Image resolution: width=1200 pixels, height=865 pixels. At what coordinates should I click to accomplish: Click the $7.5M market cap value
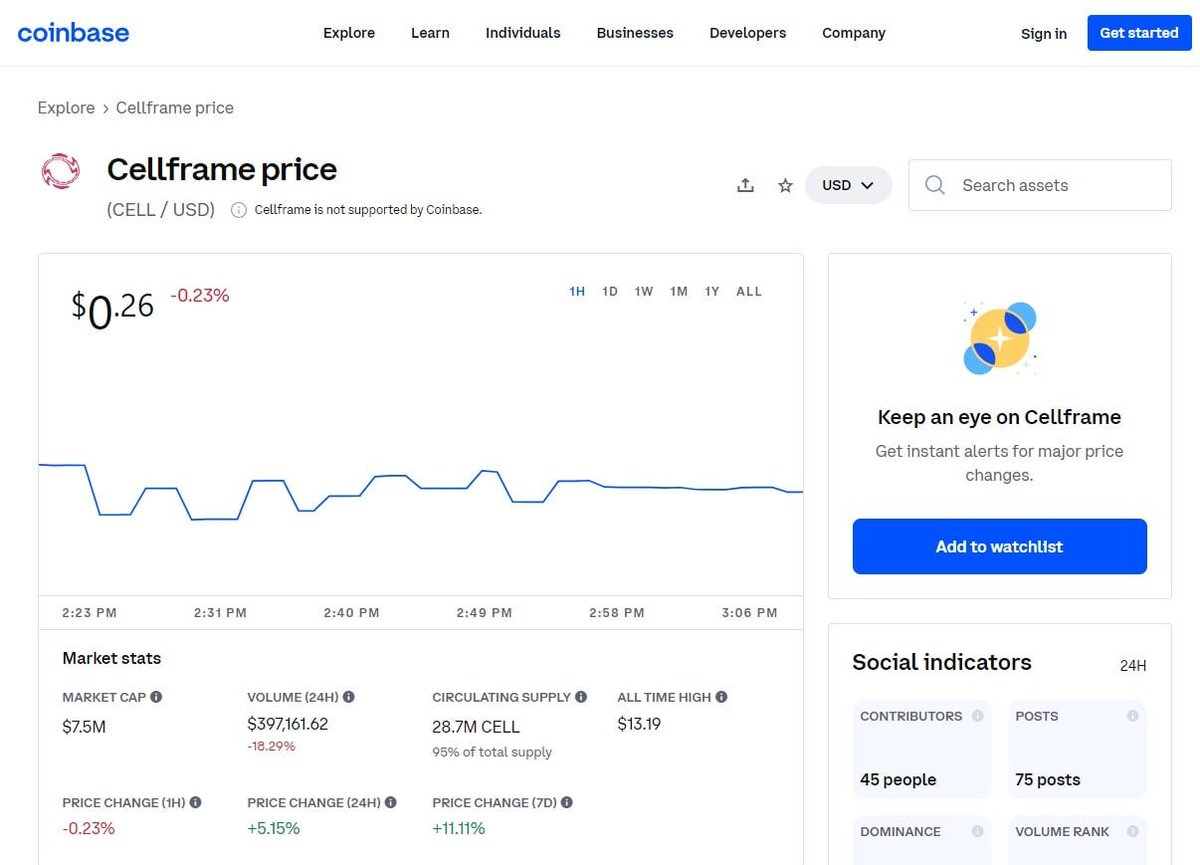click(84, 727)
